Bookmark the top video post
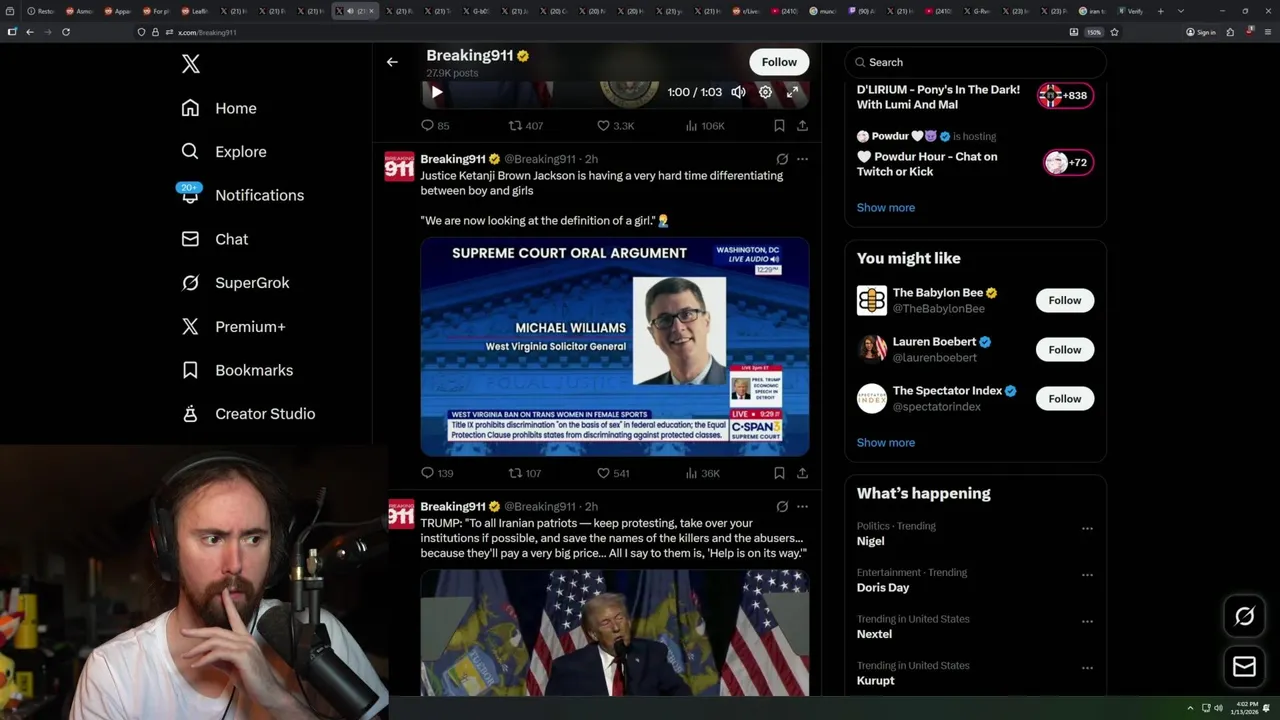 pyautogui.click(x=779, y=126)
